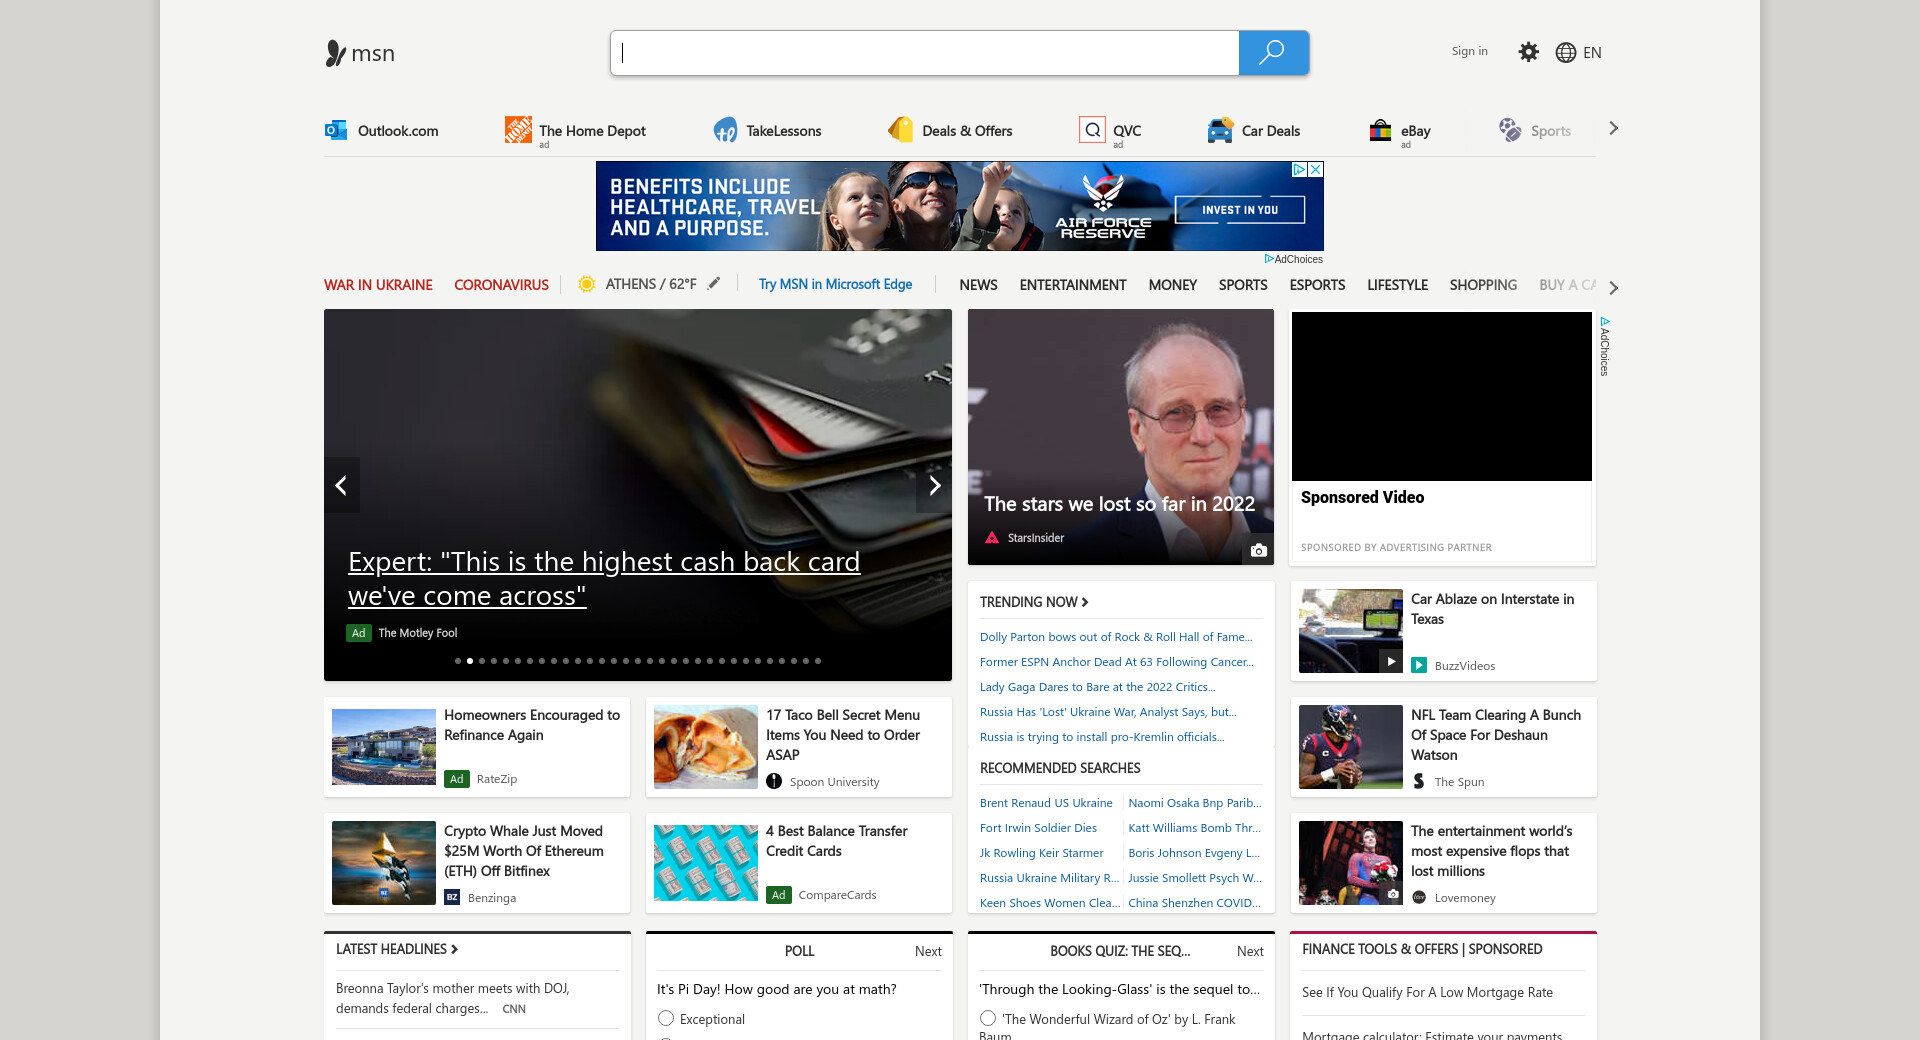Open the Entertainment tab
Screen dimensions: 1920x1040
pyautogui.click(x=1073, y=285)
